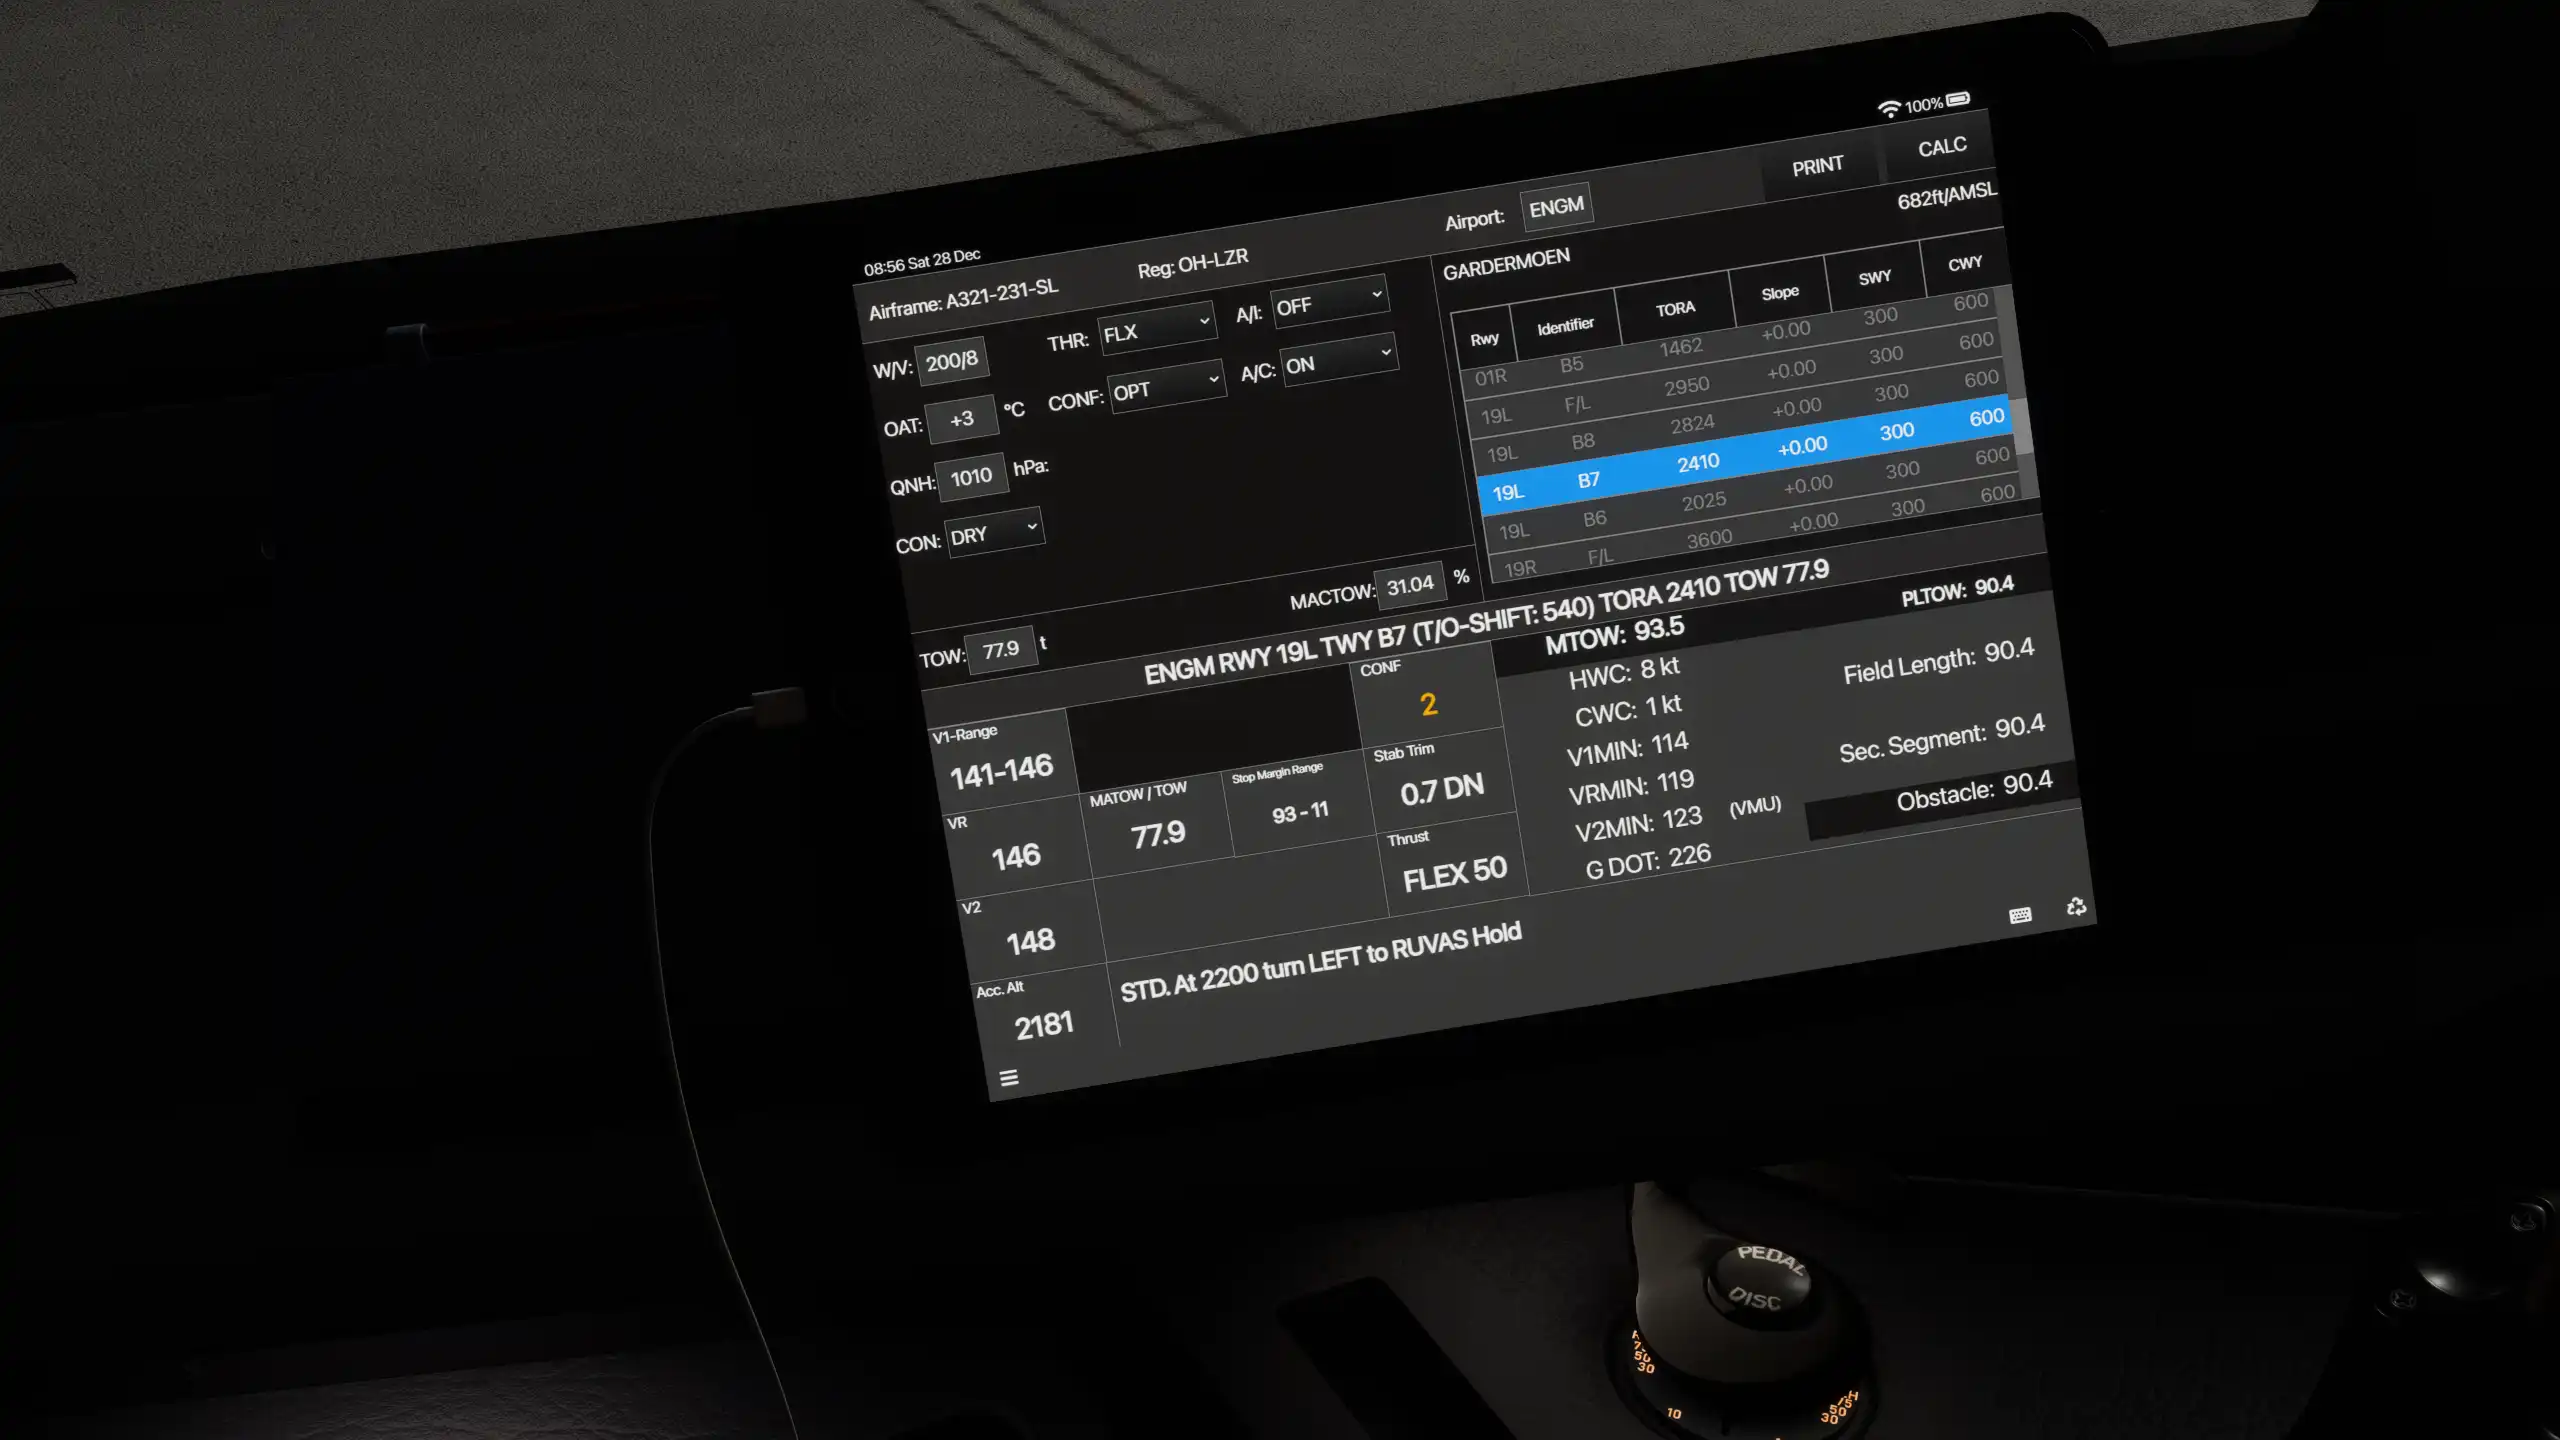Edit the MACTOW 31.04 field

tap(1410, 585)
